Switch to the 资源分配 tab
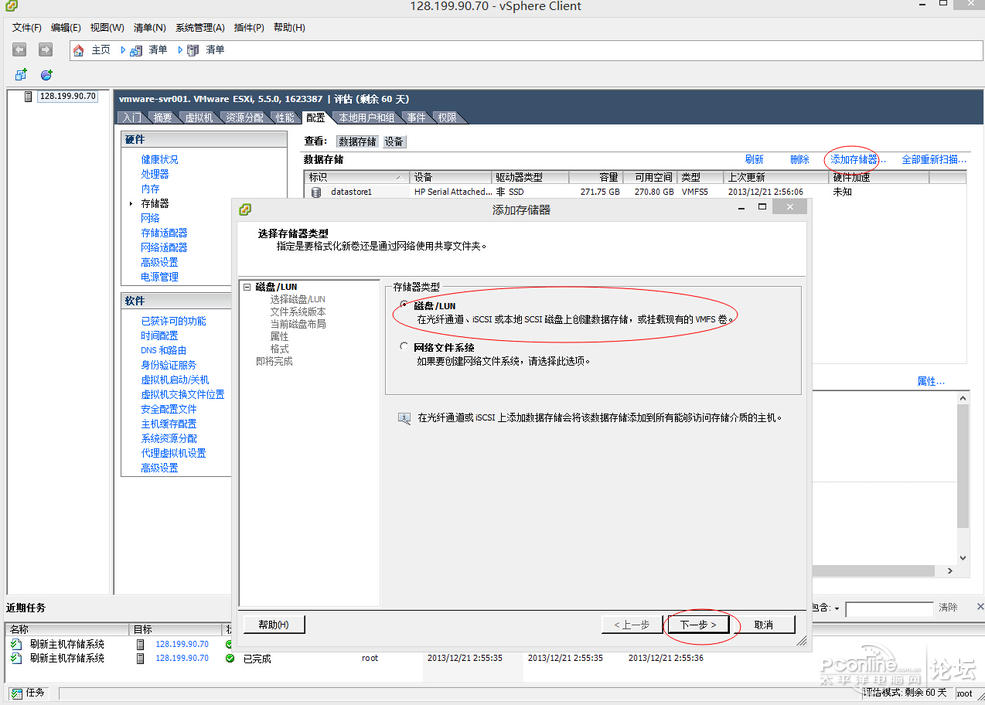The height and width of the screenshot is (705, 985). tap(244, 118)
